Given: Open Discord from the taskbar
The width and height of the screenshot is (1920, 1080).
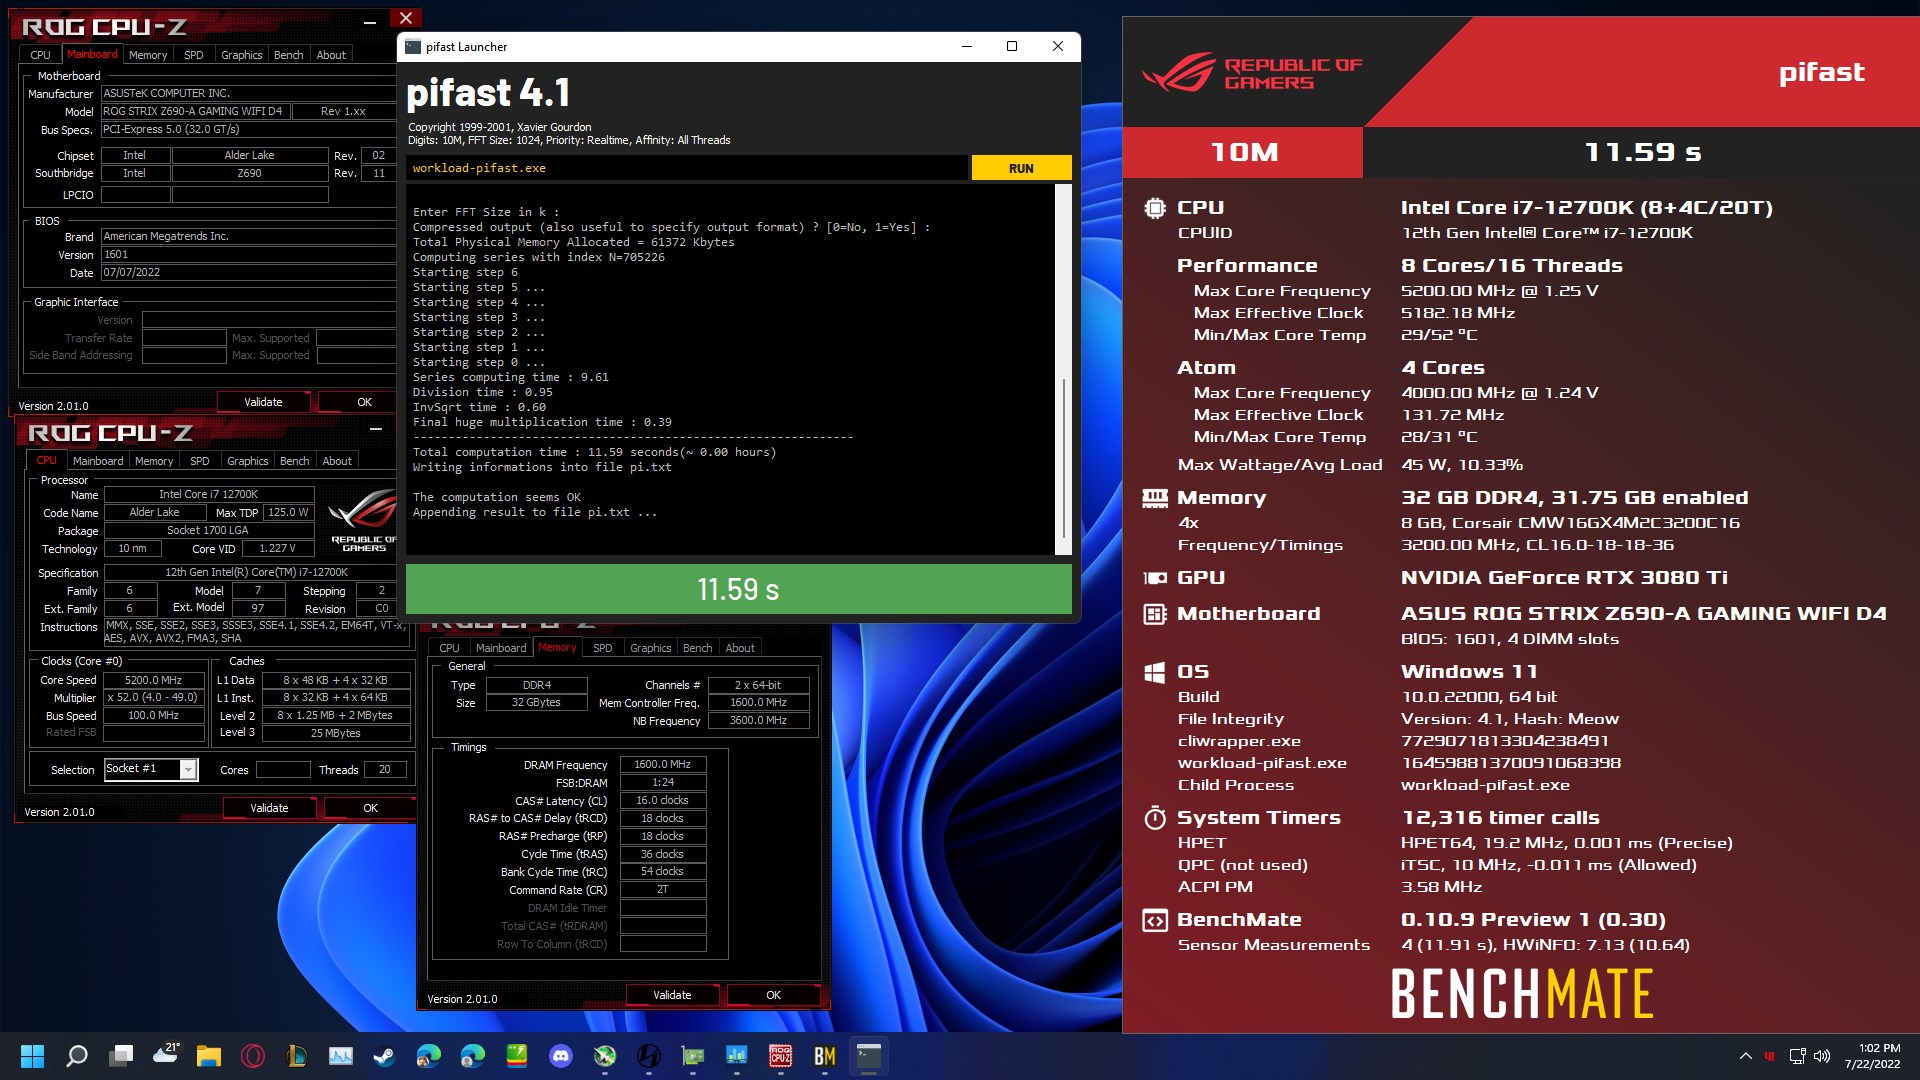Looking at the screenshot, I should 561,1056.
